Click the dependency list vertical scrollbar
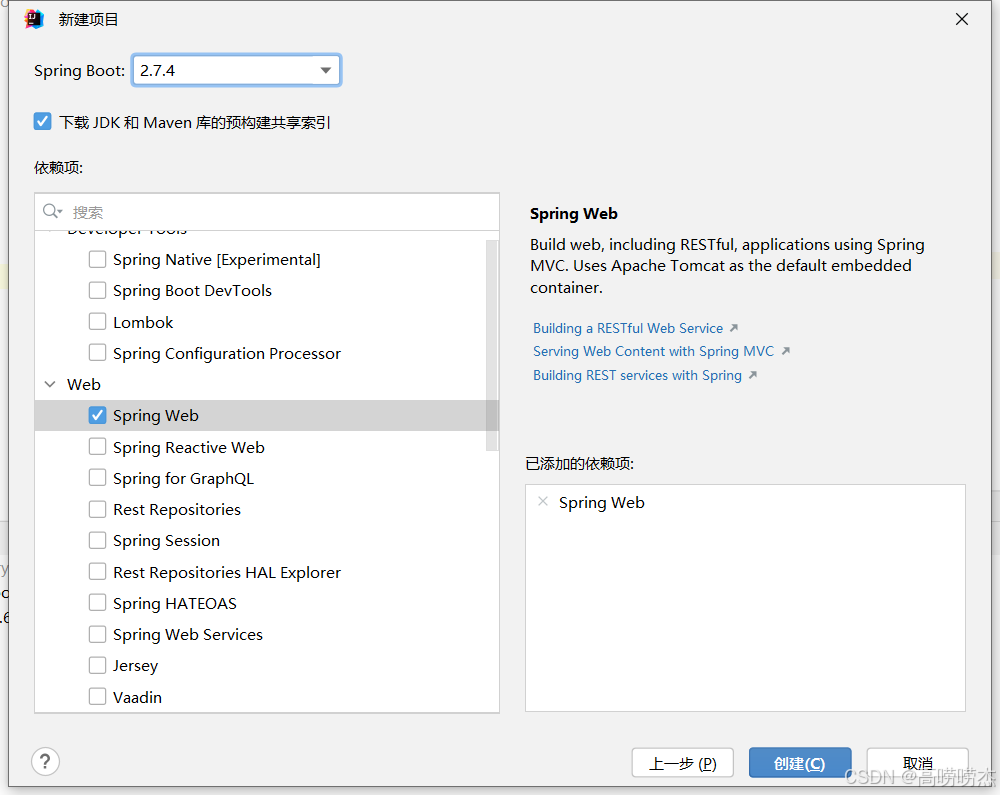 [x=492, y=345]
